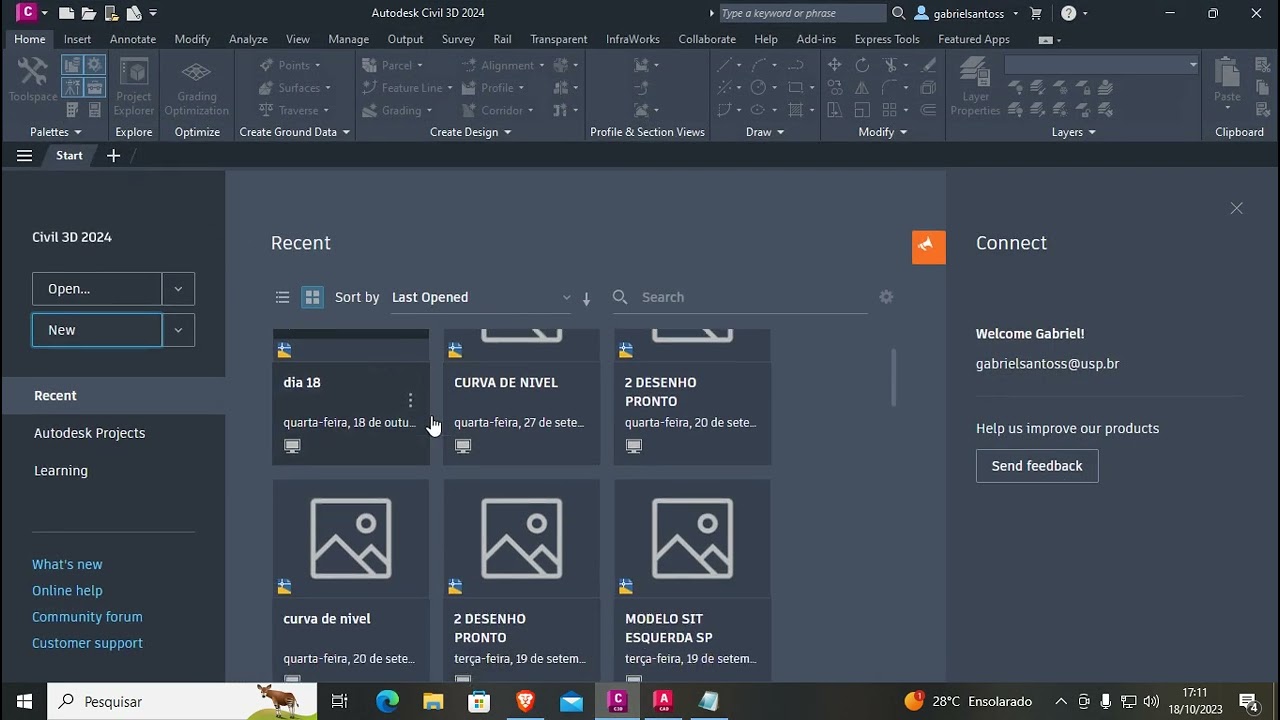Click the Open... button
The image size is (1280, 720).
(x=97, y=289)
